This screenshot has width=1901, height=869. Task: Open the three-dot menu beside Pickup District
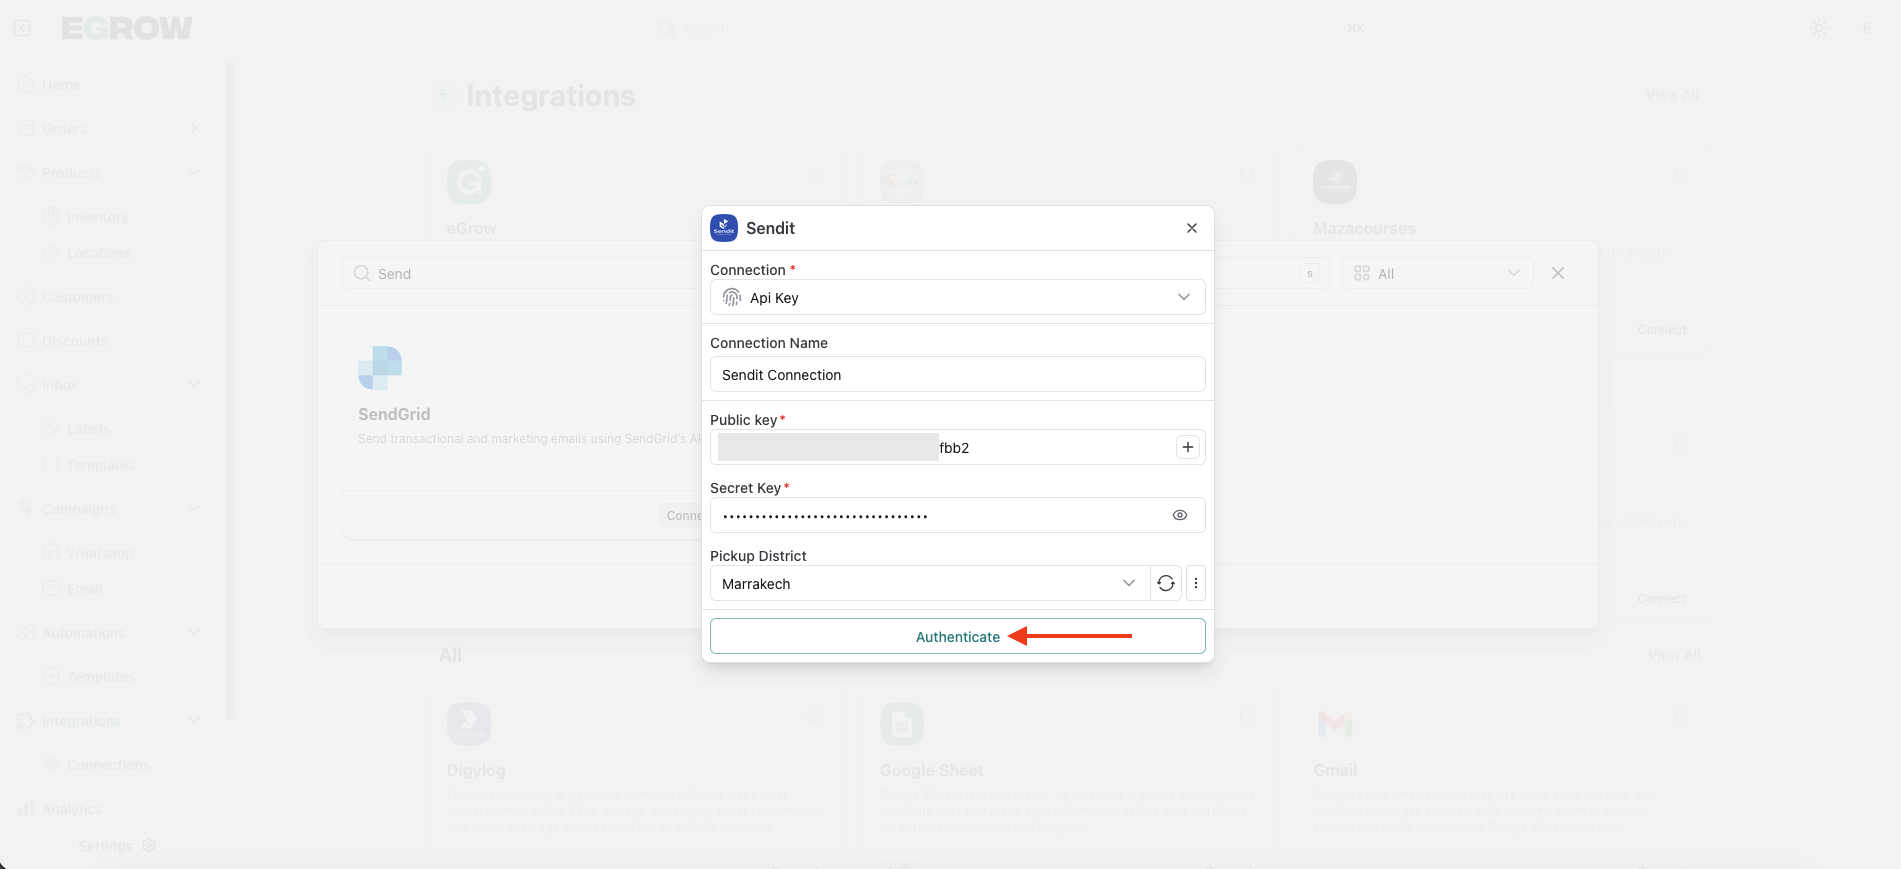1196,583
